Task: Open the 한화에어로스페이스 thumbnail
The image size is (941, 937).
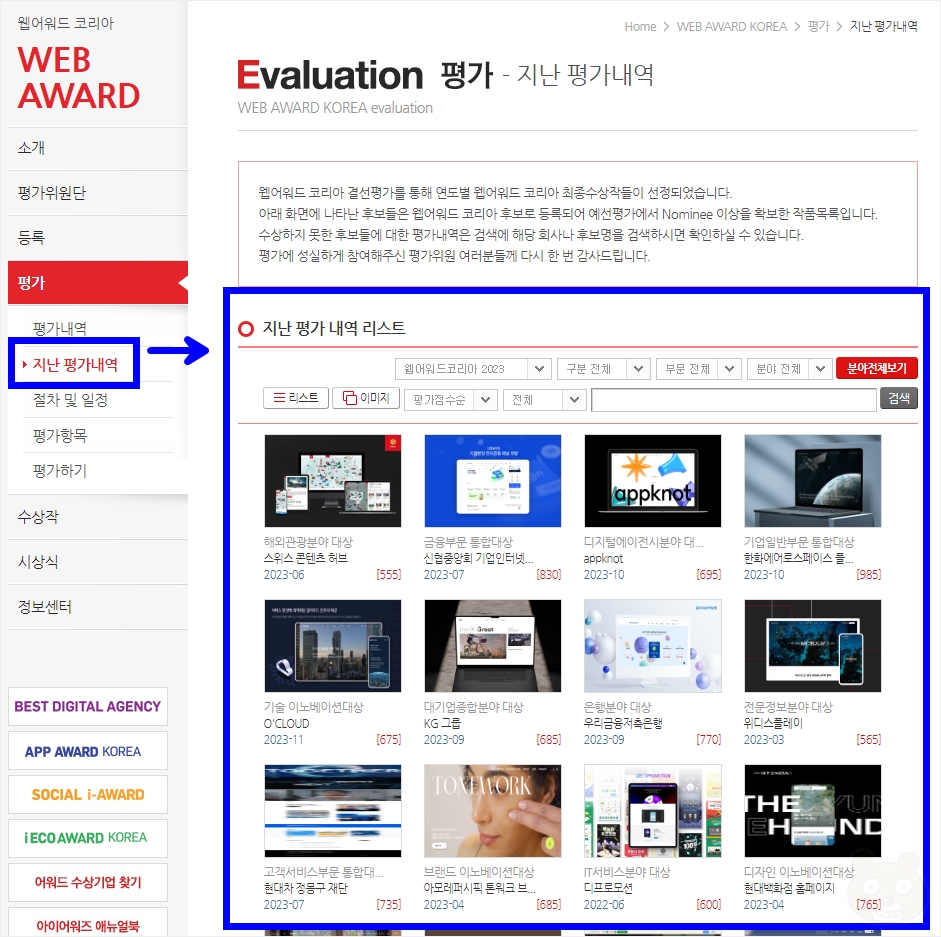Action: 813,481
